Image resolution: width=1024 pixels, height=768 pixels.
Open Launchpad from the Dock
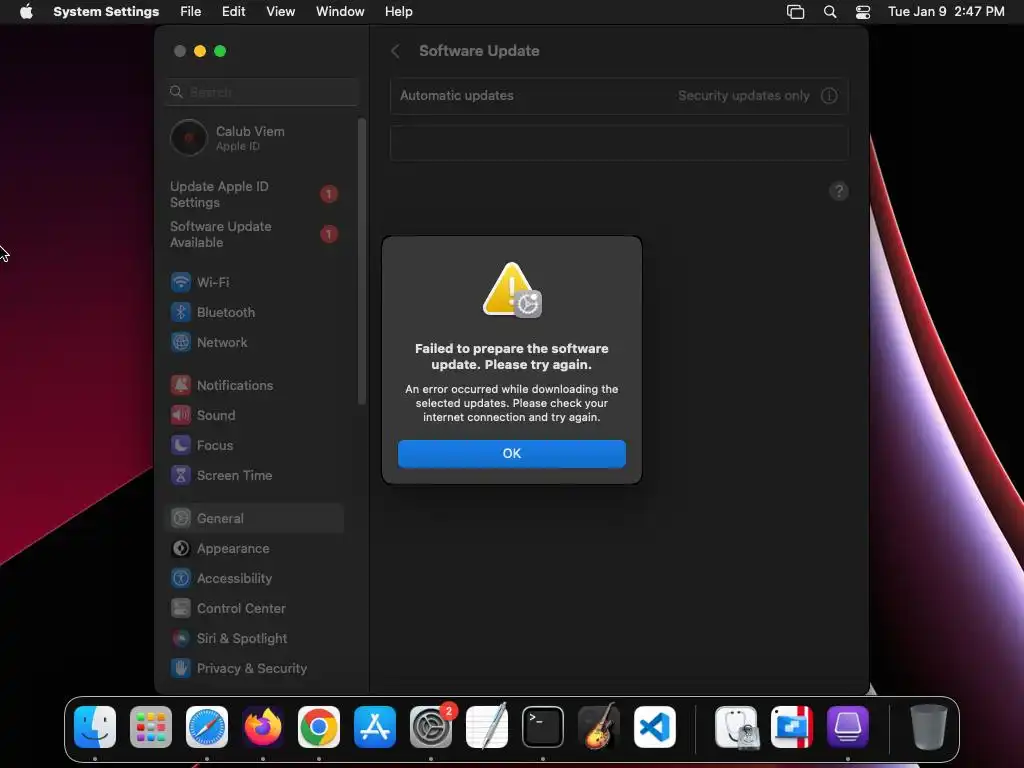point(151,727)
